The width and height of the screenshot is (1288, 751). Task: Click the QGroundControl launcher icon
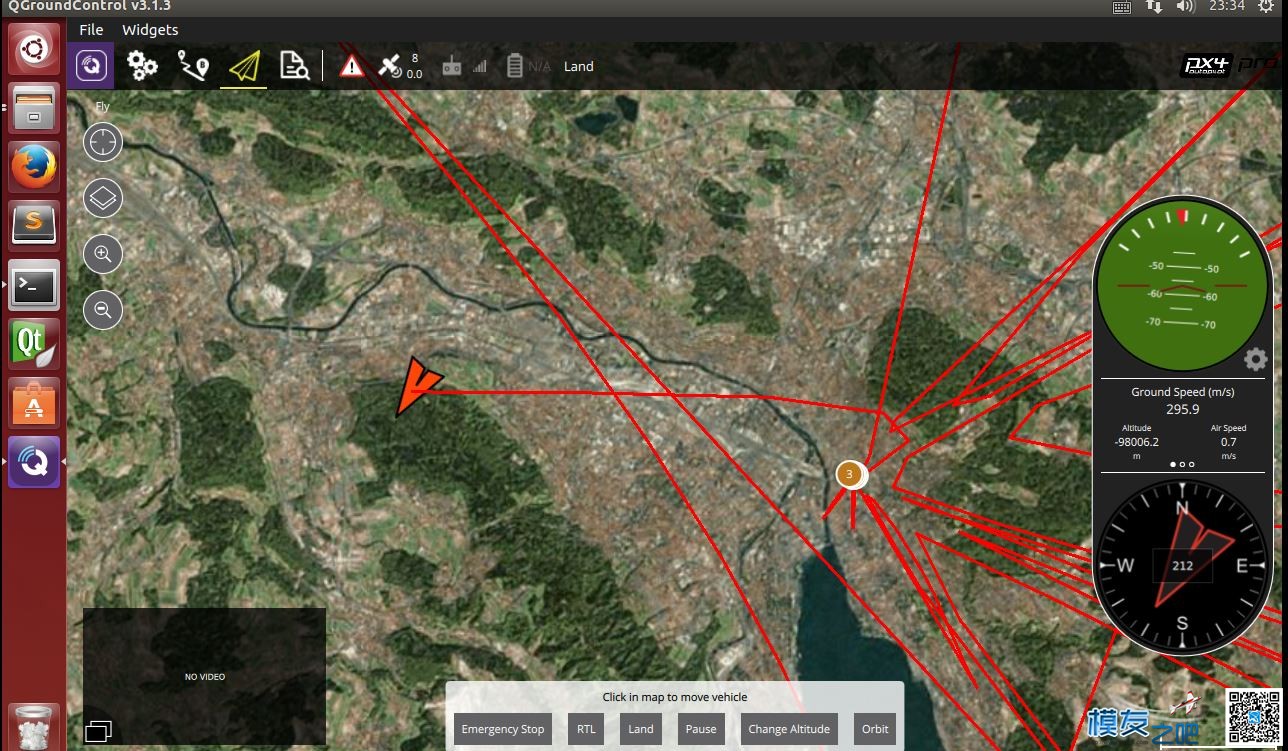(35, 462)
